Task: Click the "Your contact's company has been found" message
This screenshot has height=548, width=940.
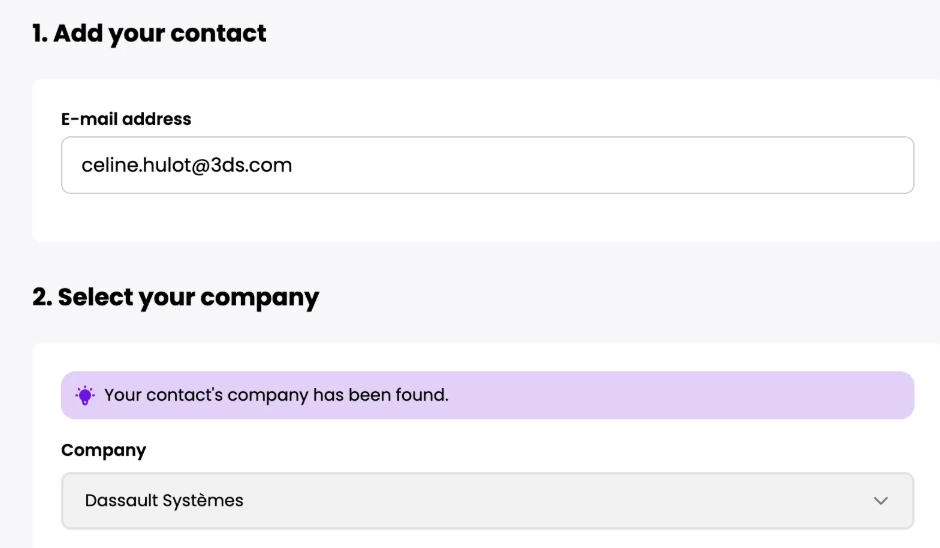Action: coord(276,395)
